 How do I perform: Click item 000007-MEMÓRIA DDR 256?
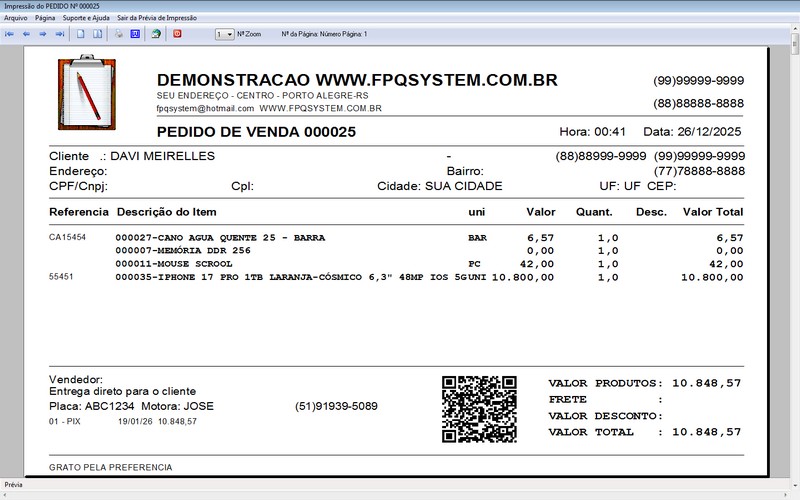pos(183,251)
